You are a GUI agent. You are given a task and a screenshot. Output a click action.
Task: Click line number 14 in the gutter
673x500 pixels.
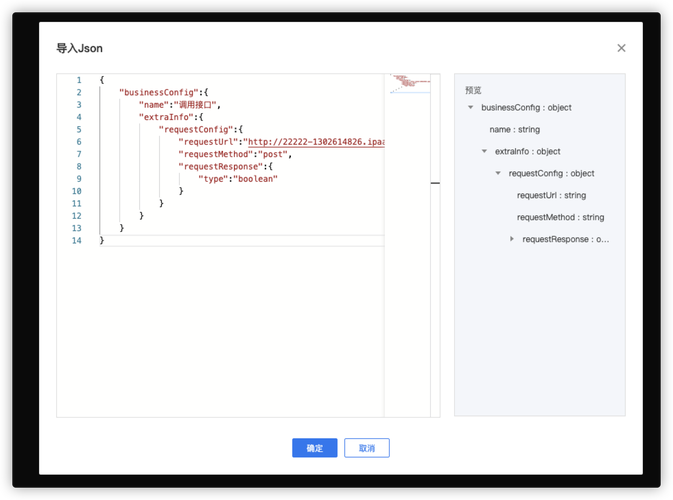tap(76, 241)
